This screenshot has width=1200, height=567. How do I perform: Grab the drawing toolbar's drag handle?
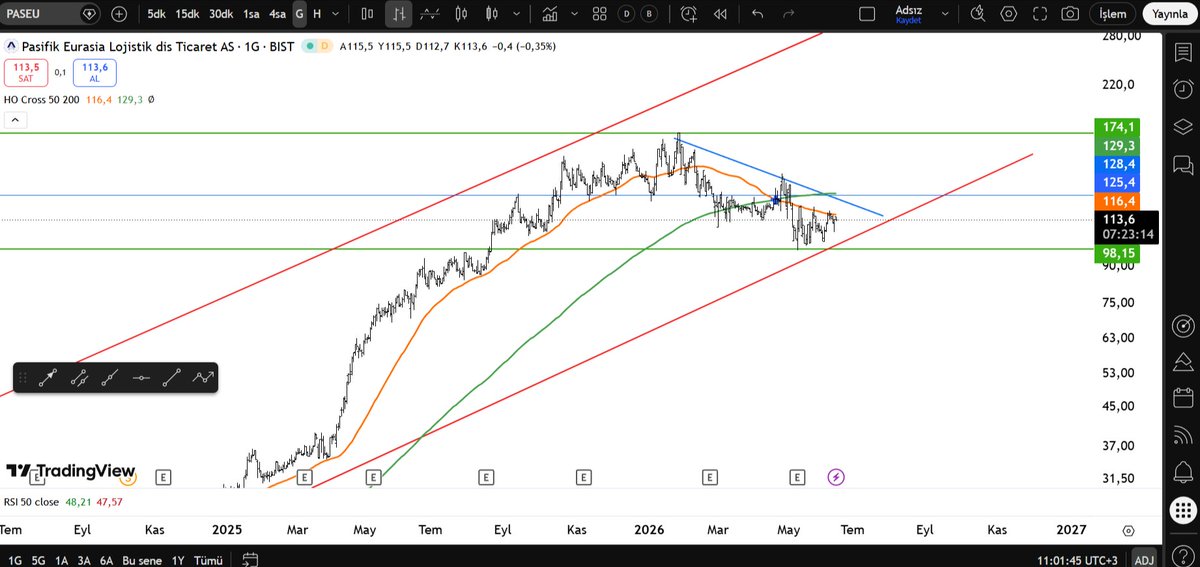coord(23,378)
